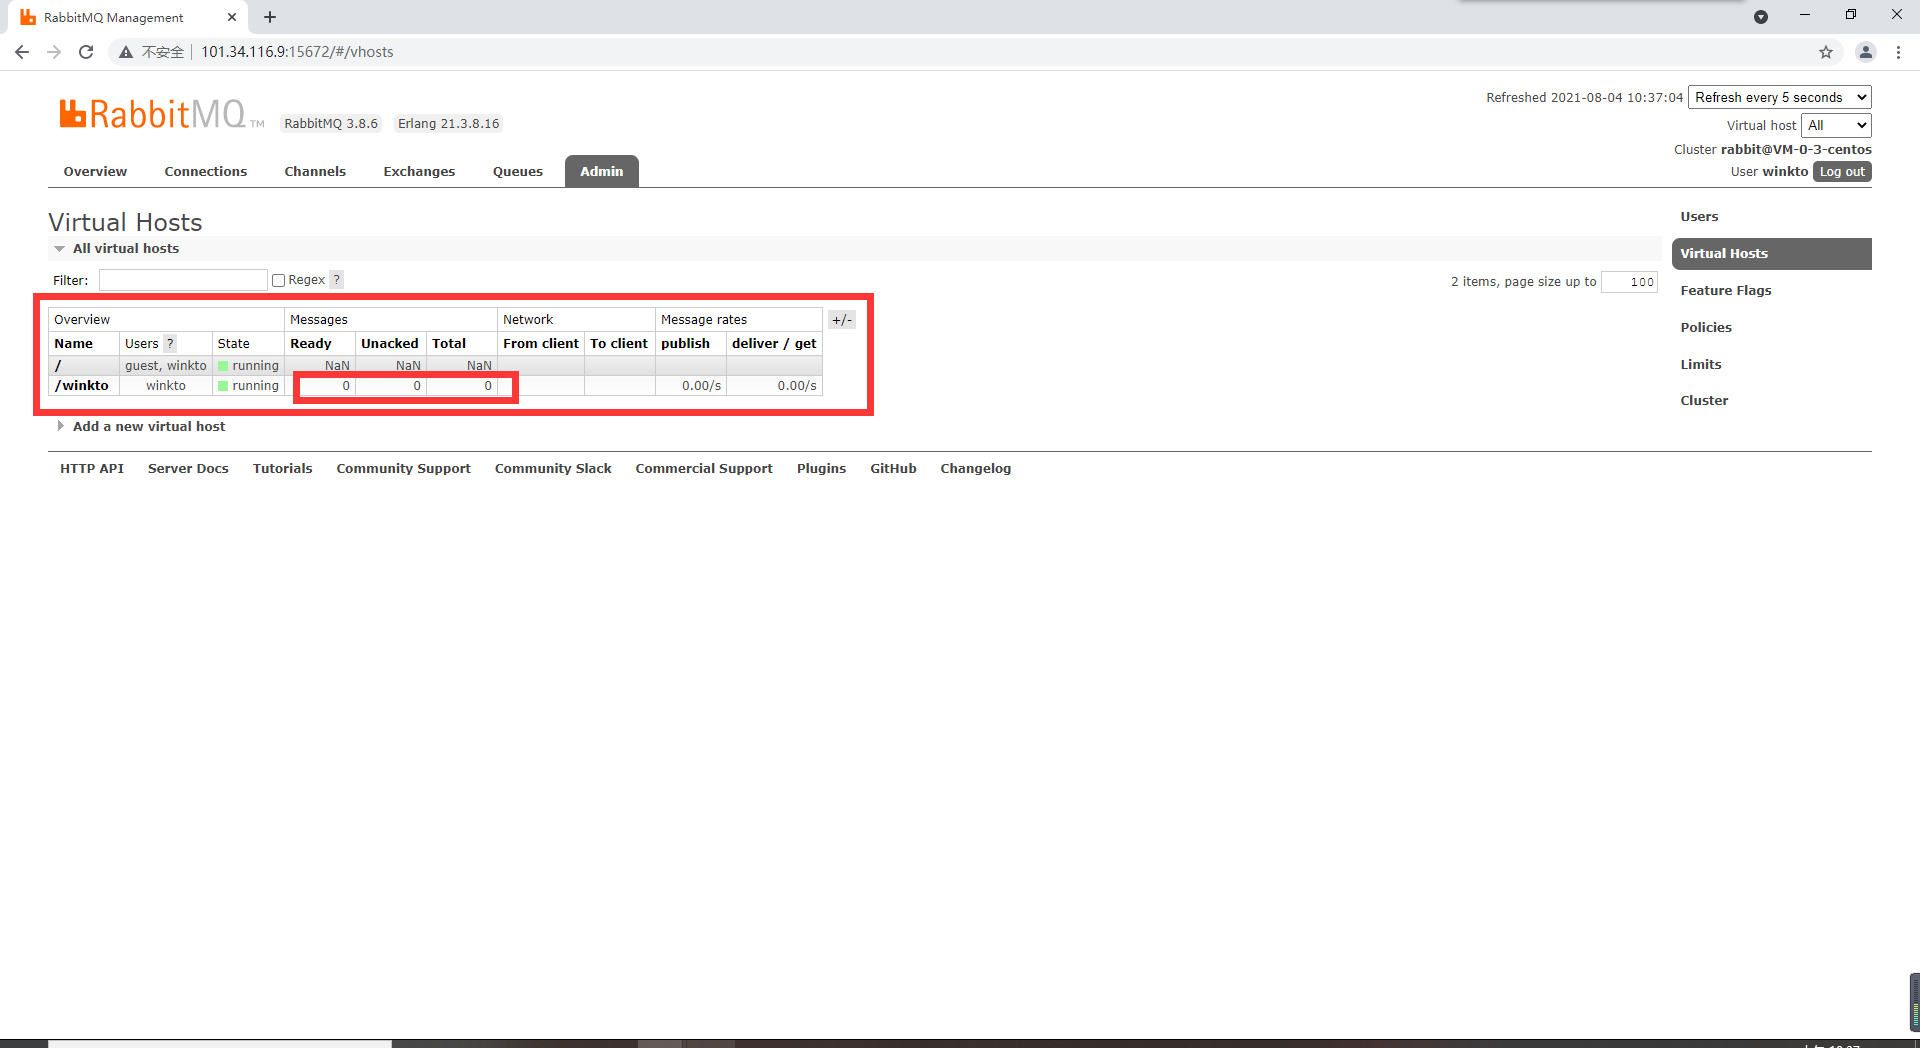Open the Changelog footer link
This screenshot has width=1920, height=1048.
975,468
